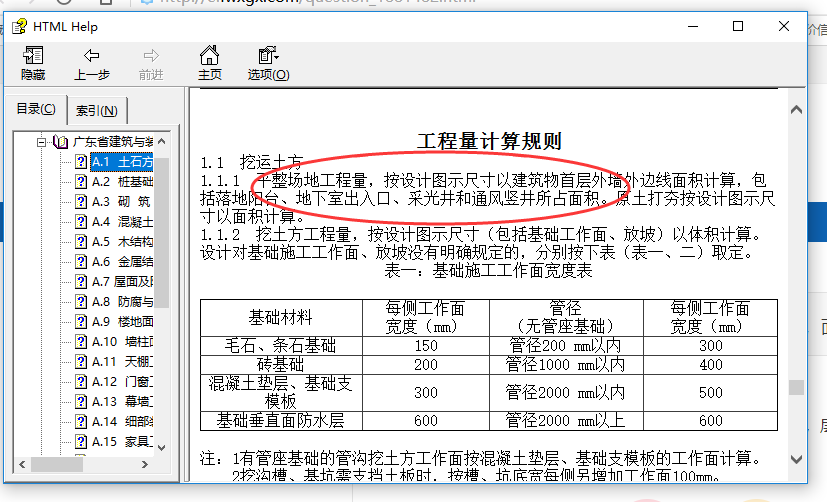Viewport: 827px width, 502px height.
Task: Maximize the HTML Help window
Action: click(x=738, y=26)
